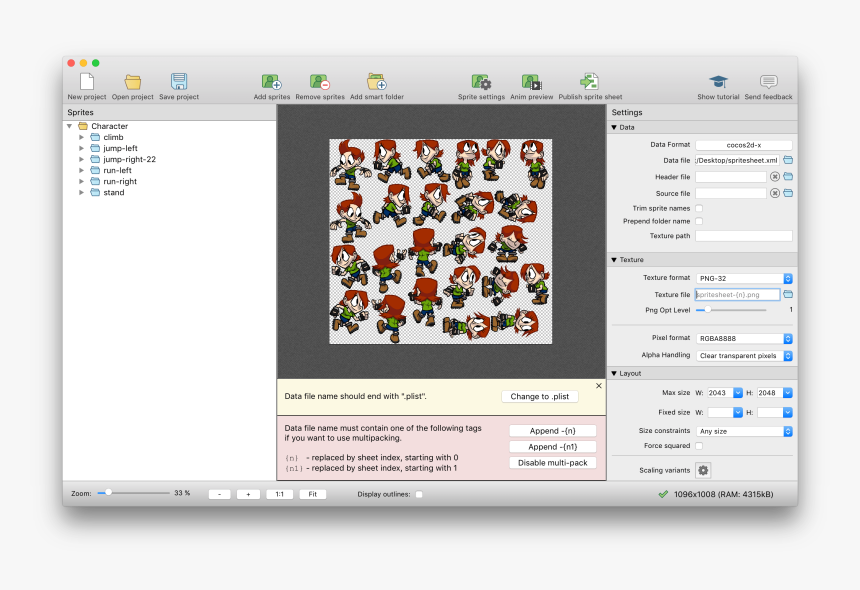The image size is (860, 590).
Task: Toggle the Force squared checkbox
Action: (699, 446)
